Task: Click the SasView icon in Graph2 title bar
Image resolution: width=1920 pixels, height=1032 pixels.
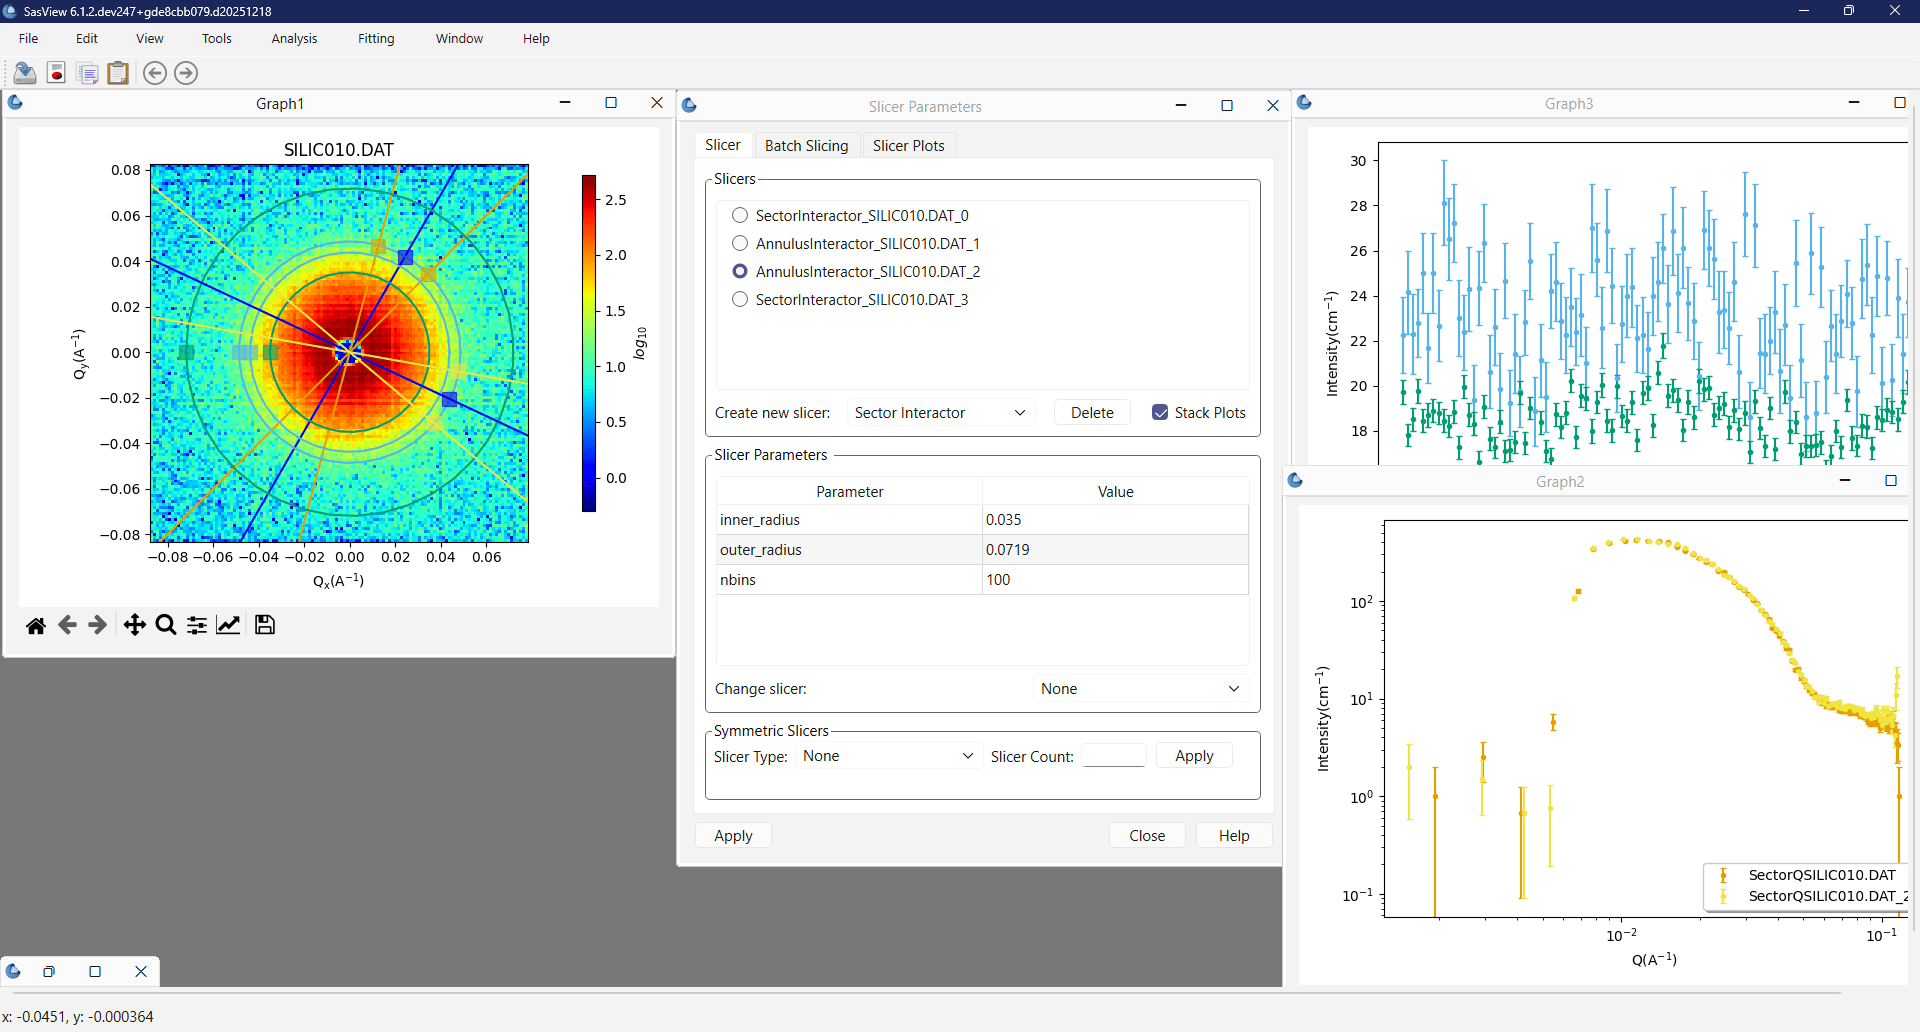Action: coord(1295,480)
